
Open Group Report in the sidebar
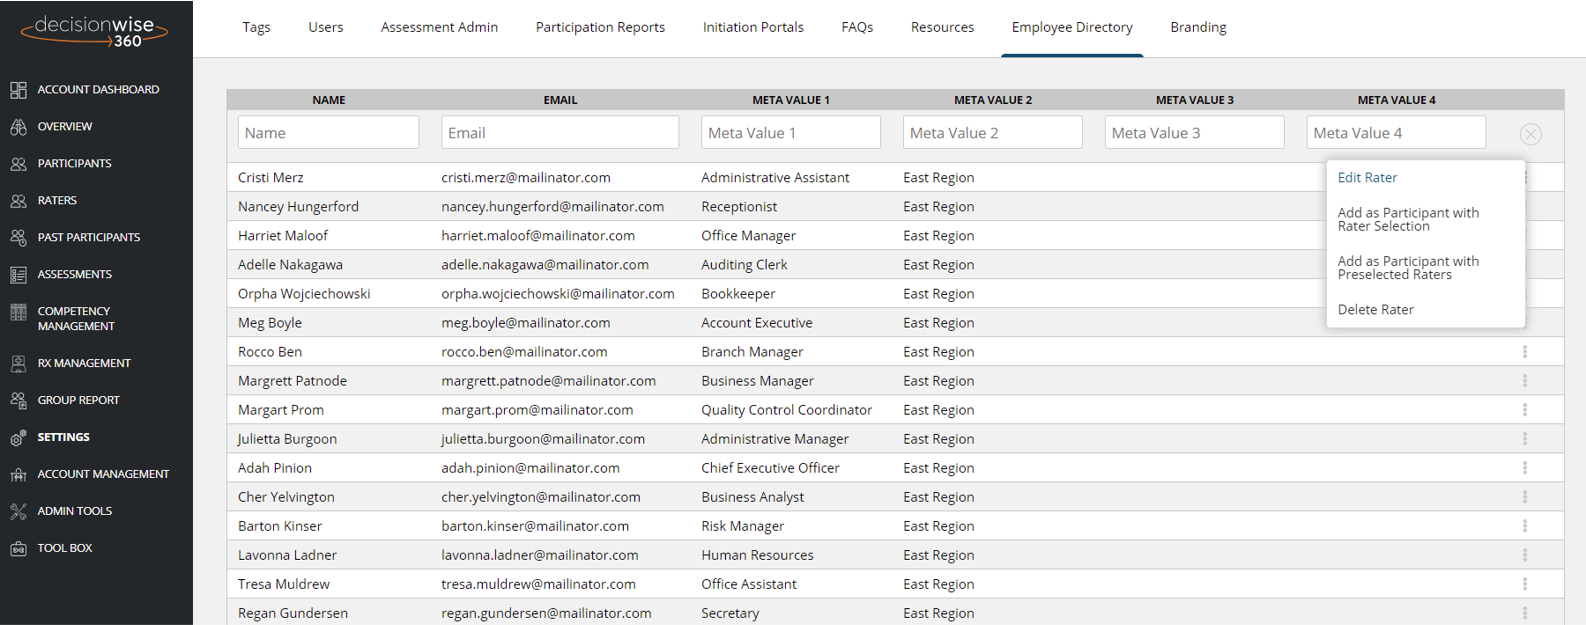(78, 401)
